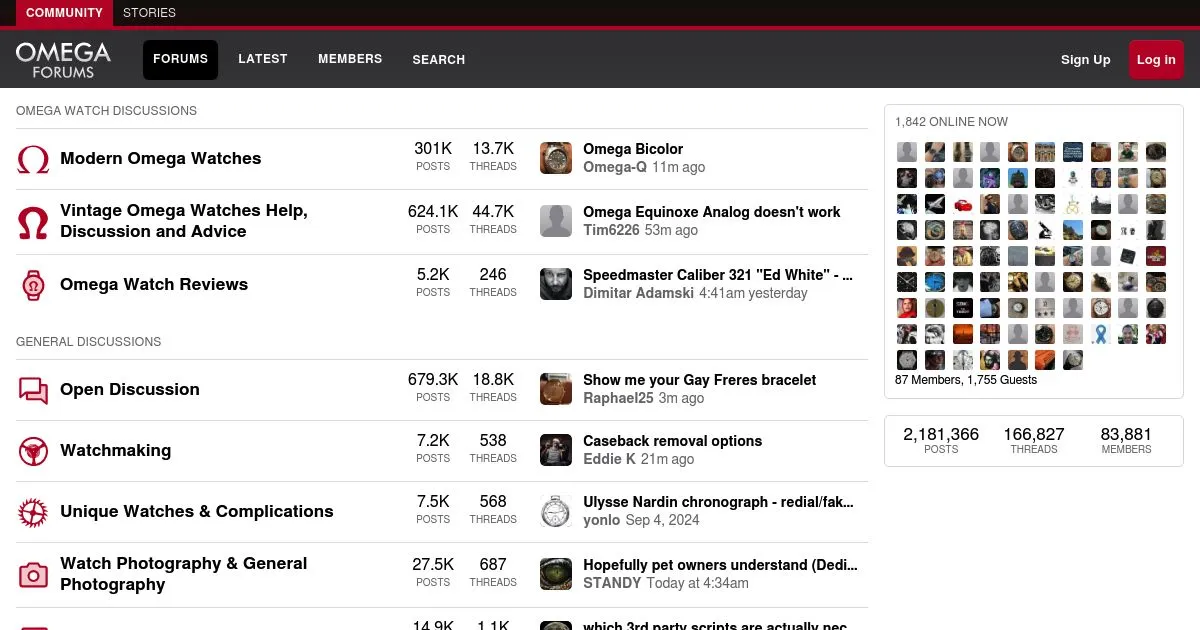This screenshot has height=630, width=1200.
Task: Open the Forums navigation item
Action: click(180, 59)
